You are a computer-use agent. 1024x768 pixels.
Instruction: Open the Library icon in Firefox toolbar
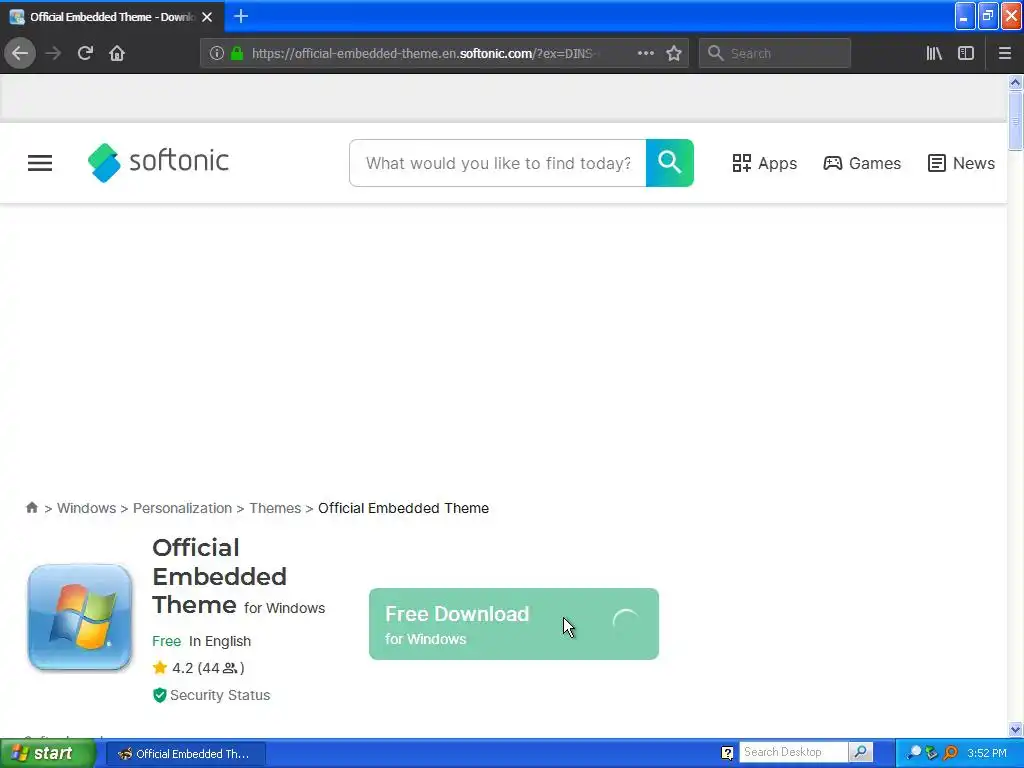[934, 53]
